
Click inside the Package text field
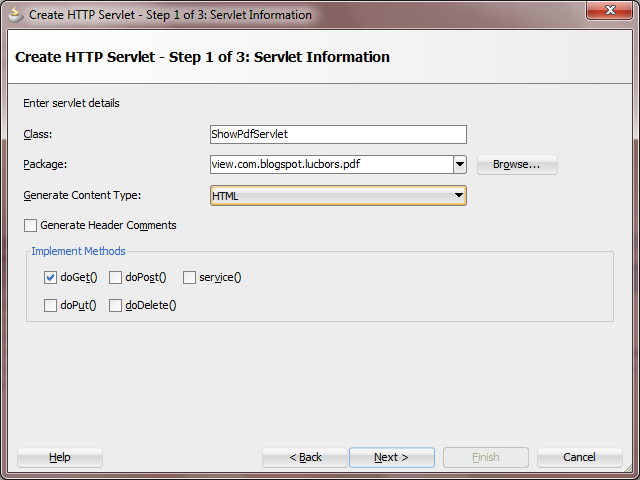click(x=330, y=164)
